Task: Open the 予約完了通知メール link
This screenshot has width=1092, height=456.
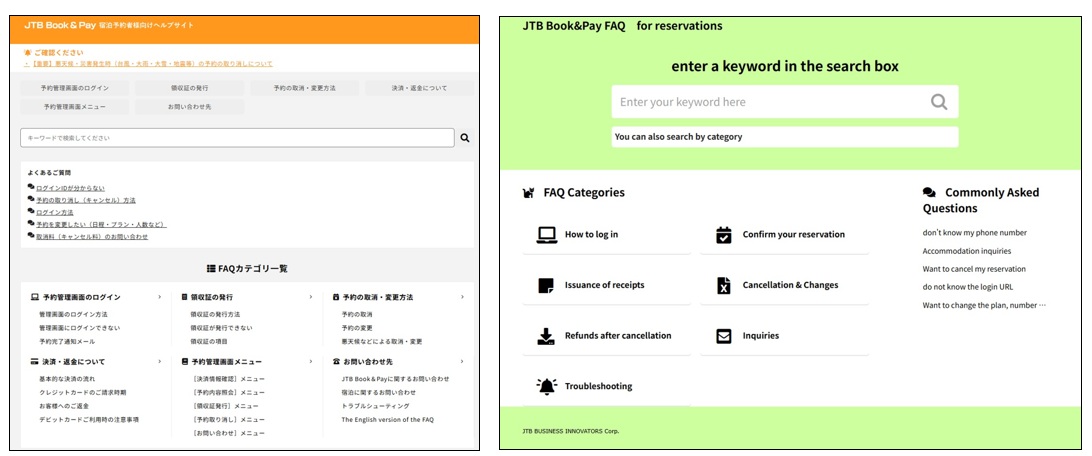Action: click(x=67, y=341)
